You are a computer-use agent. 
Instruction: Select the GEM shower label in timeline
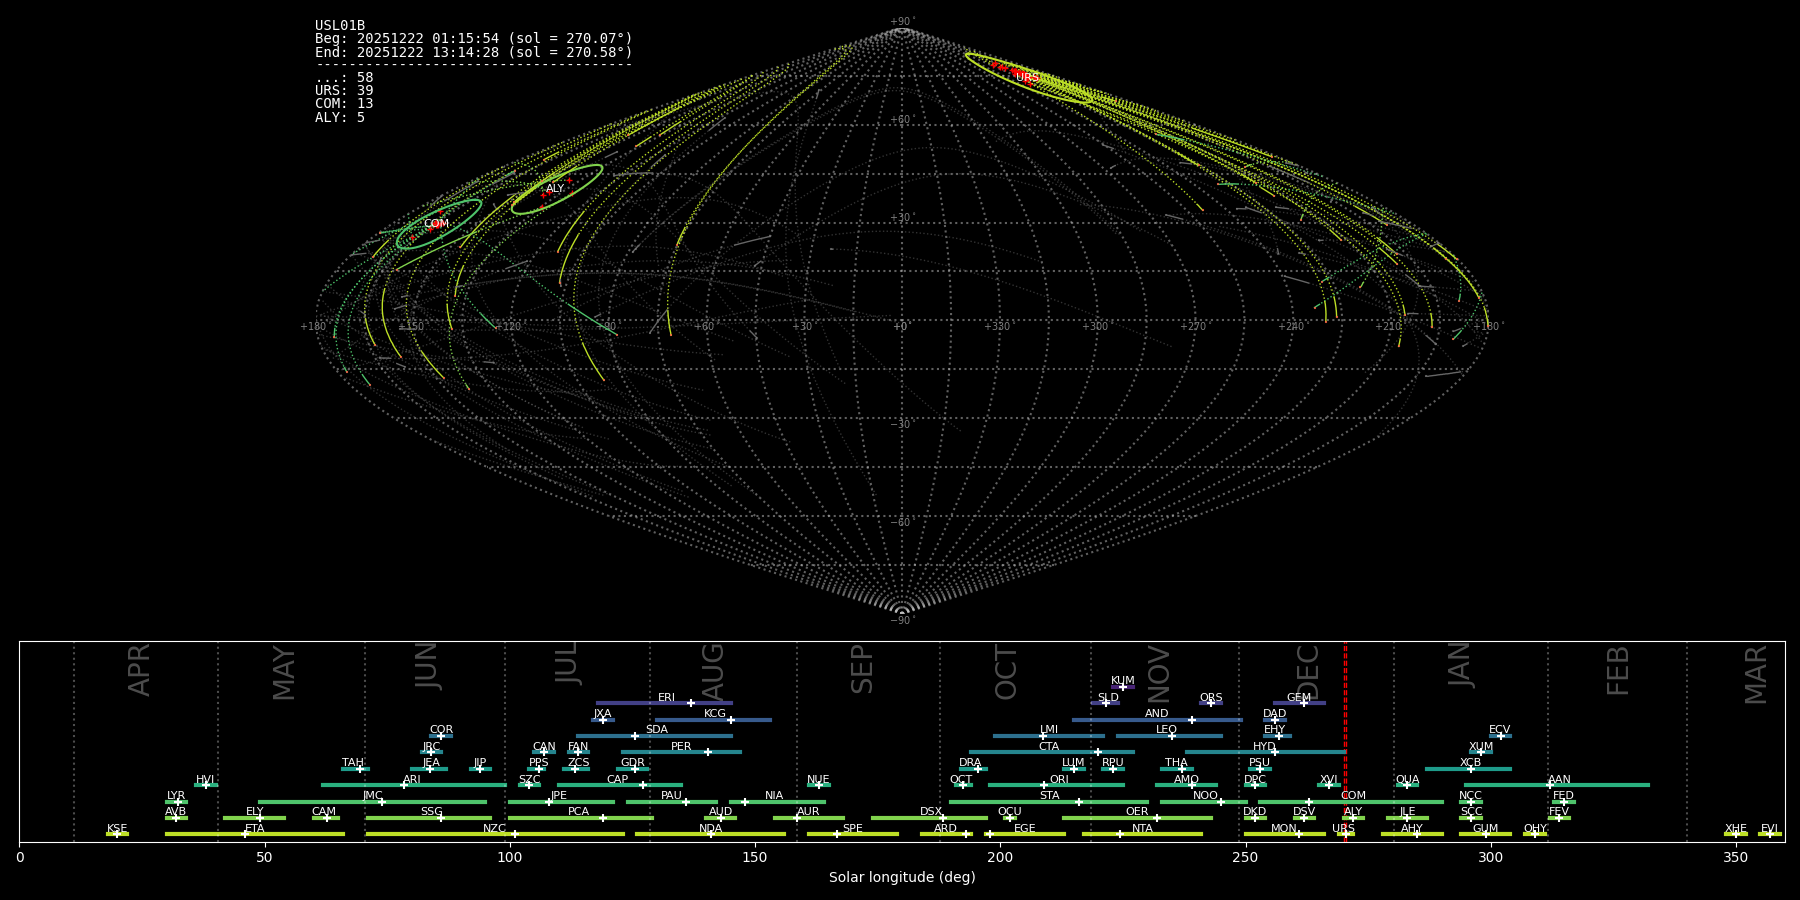pyautogui.click(x=1298, y=698)
